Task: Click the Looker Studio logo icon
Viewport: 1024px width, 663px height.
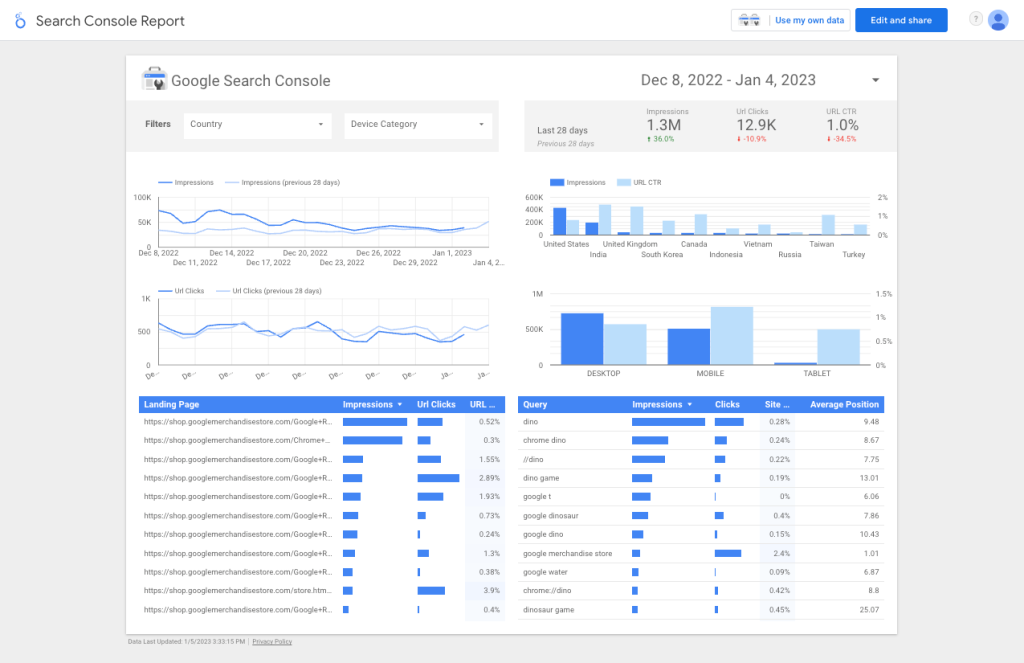Action: [20, 20]
